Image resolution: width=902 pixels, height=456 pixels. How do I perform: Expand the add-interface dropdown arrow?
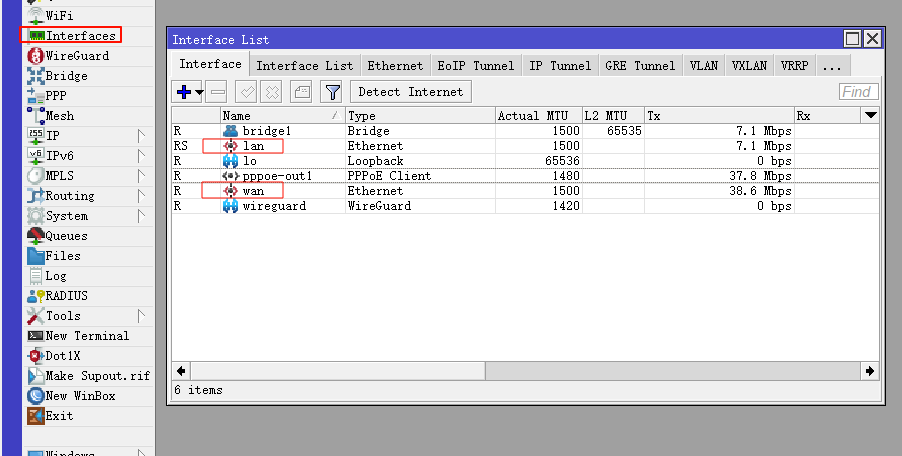tap(199, 92)
